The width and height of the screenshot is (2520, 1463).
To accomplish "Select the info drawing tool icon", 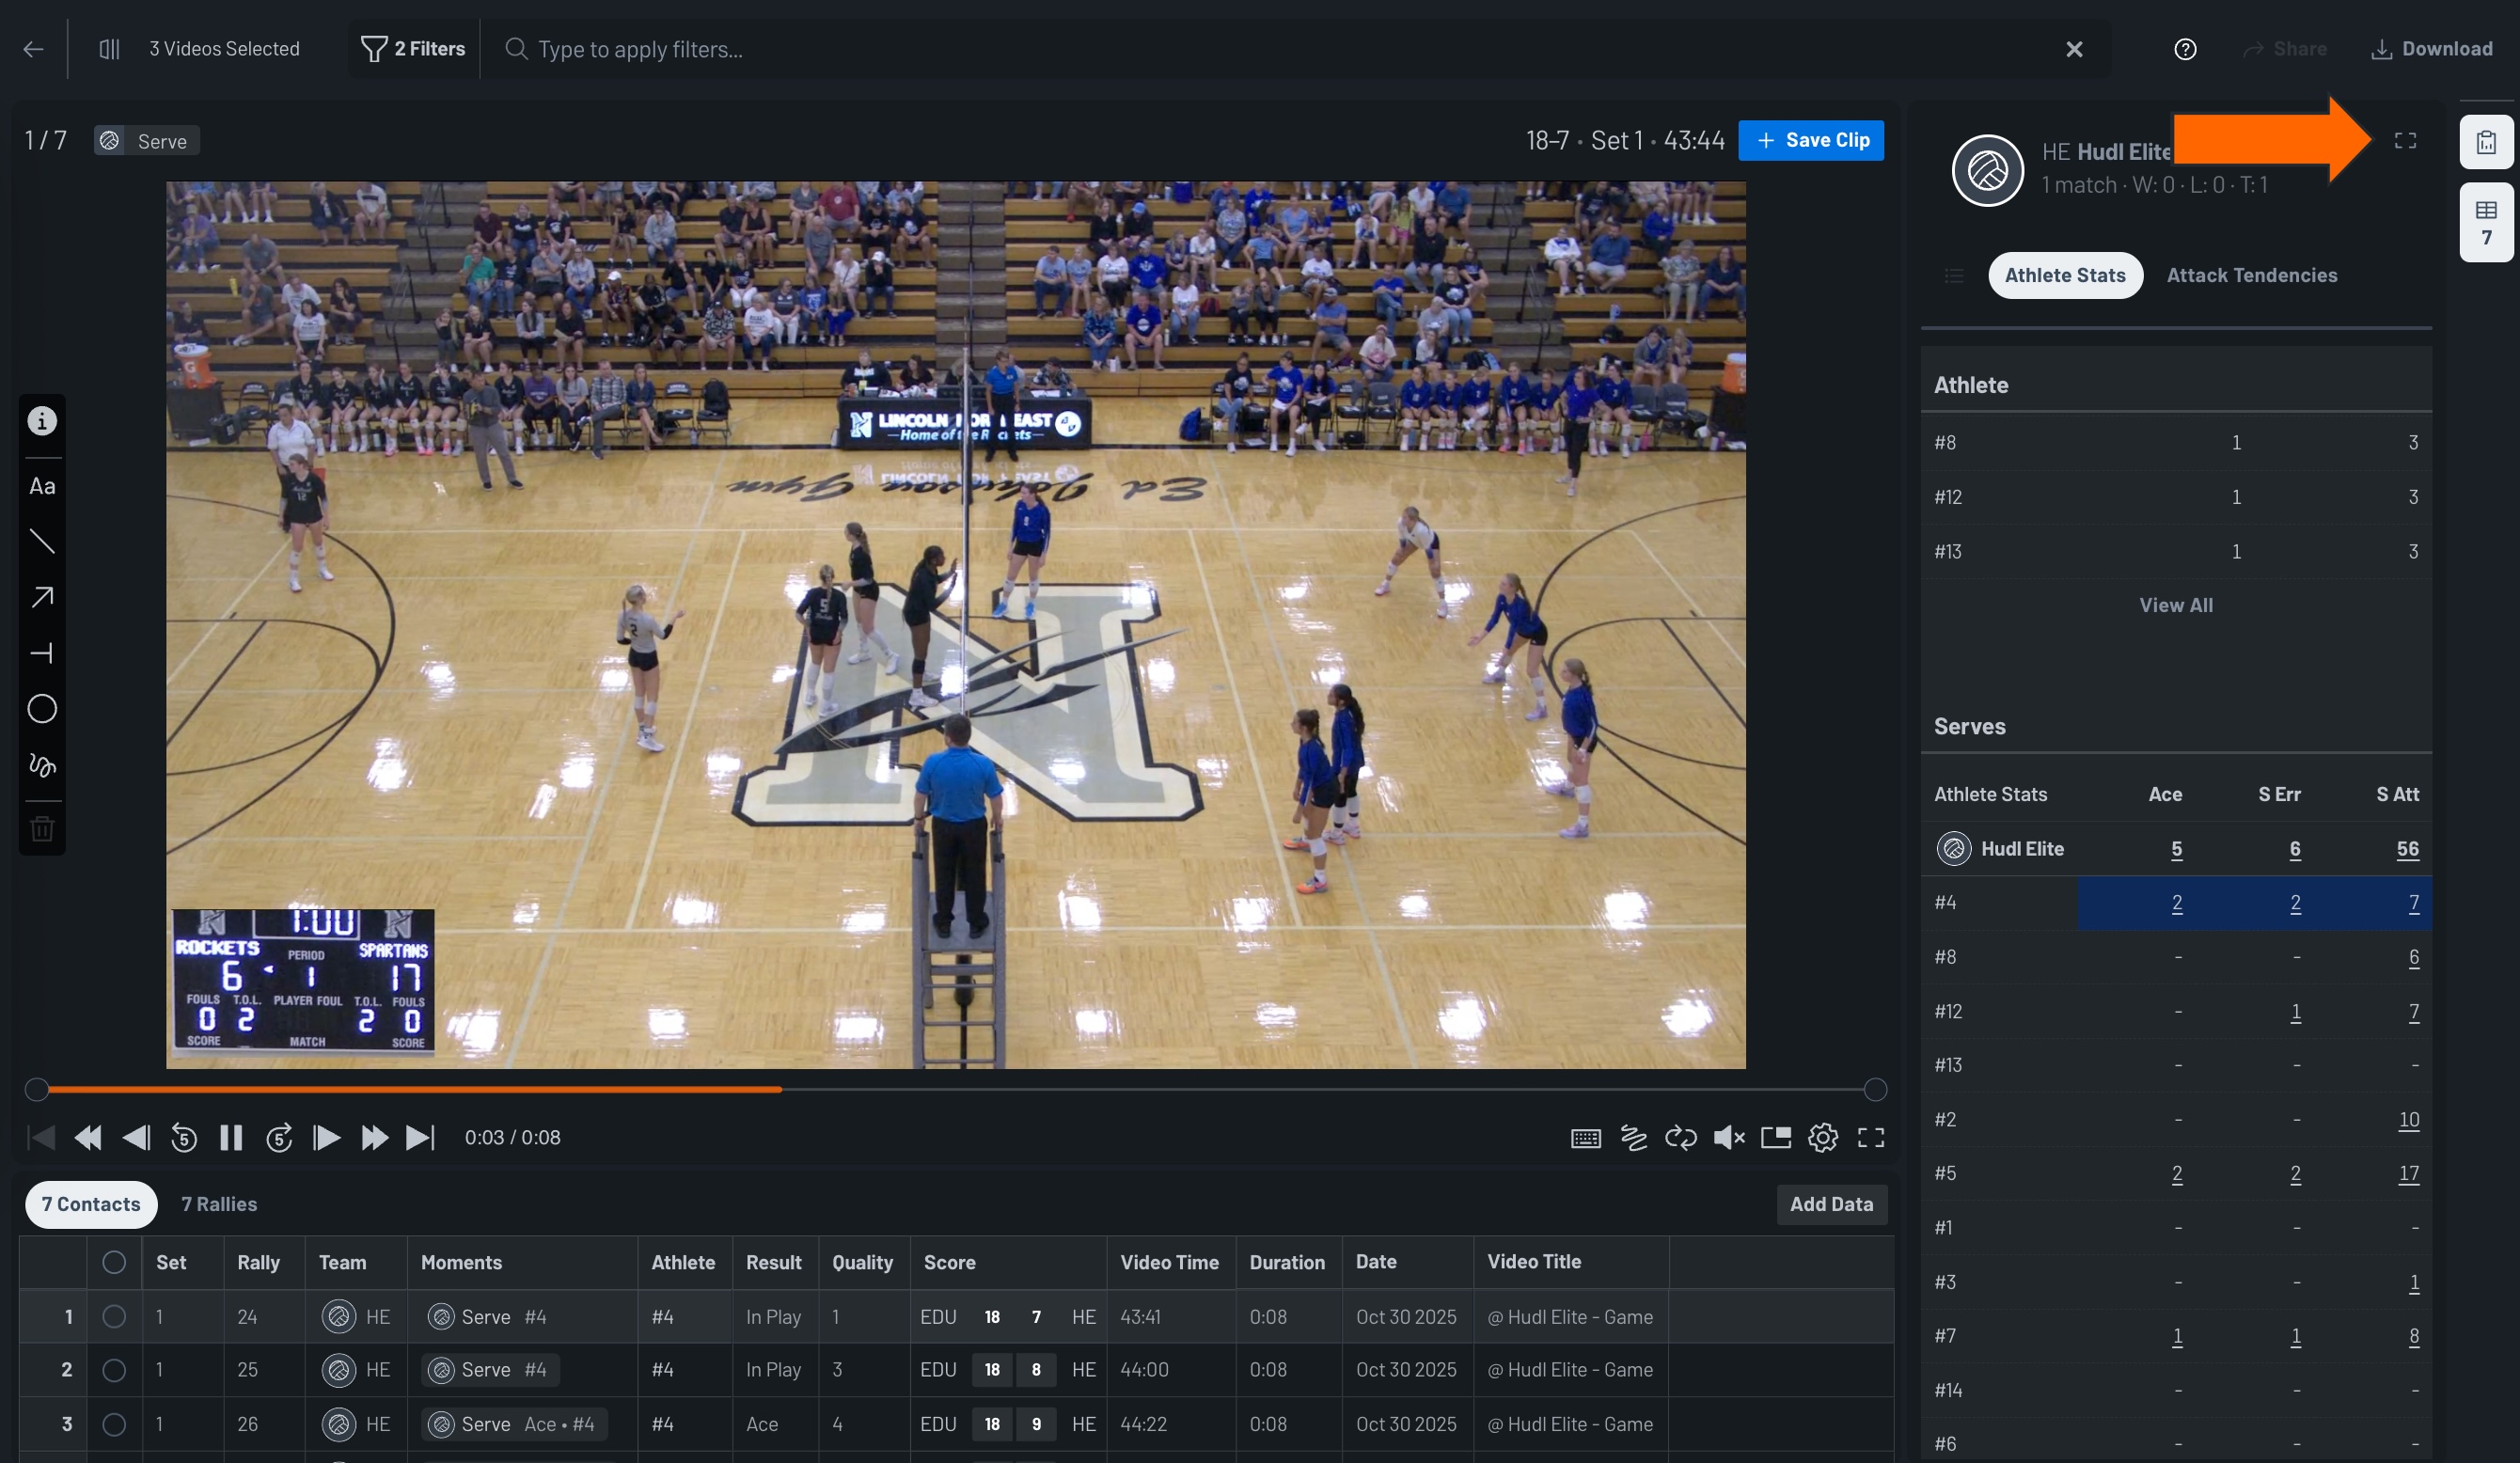I will tap(42, 421).
